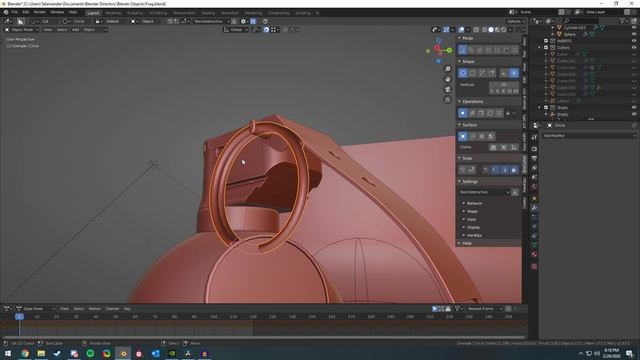Toggle viewport overlays button
Image resolution: width=640 pixels, height=360 pixels.
(x=461, y=30)
